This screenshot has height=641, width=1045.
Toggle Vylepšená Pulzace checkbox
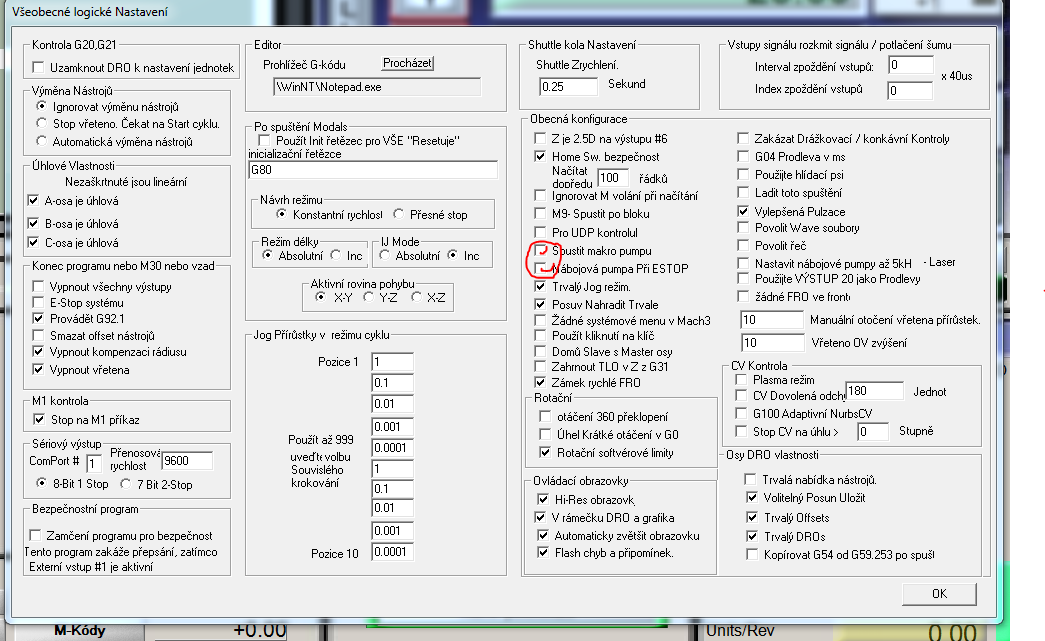[743, 212]
